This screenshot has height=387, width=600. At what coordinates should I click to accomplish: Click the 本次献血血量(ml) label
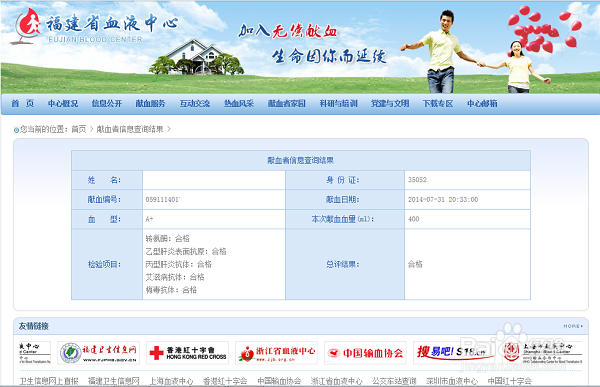(x=342, y=219)
